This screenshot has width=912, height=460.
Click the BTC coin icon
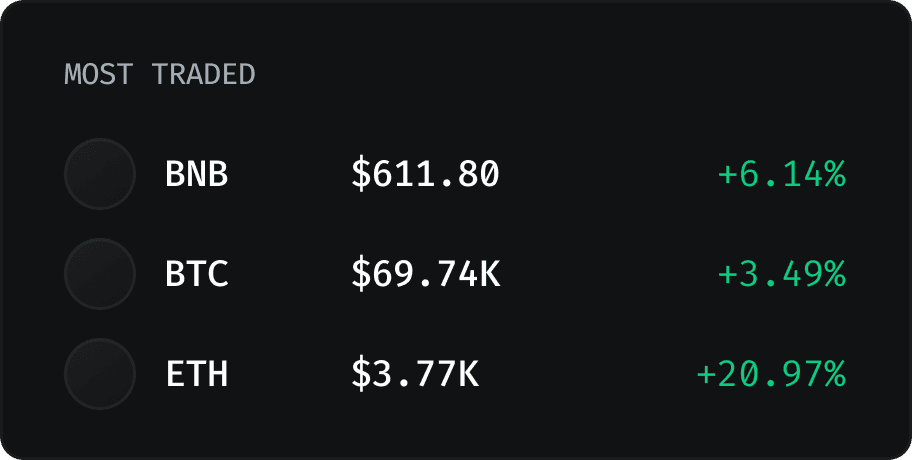click(x=99, y=274)
